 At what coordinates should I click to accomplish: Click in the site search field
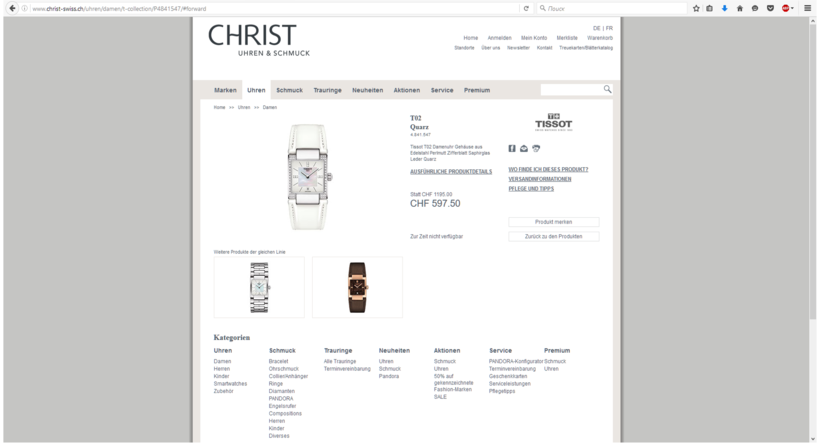(571, 90)
